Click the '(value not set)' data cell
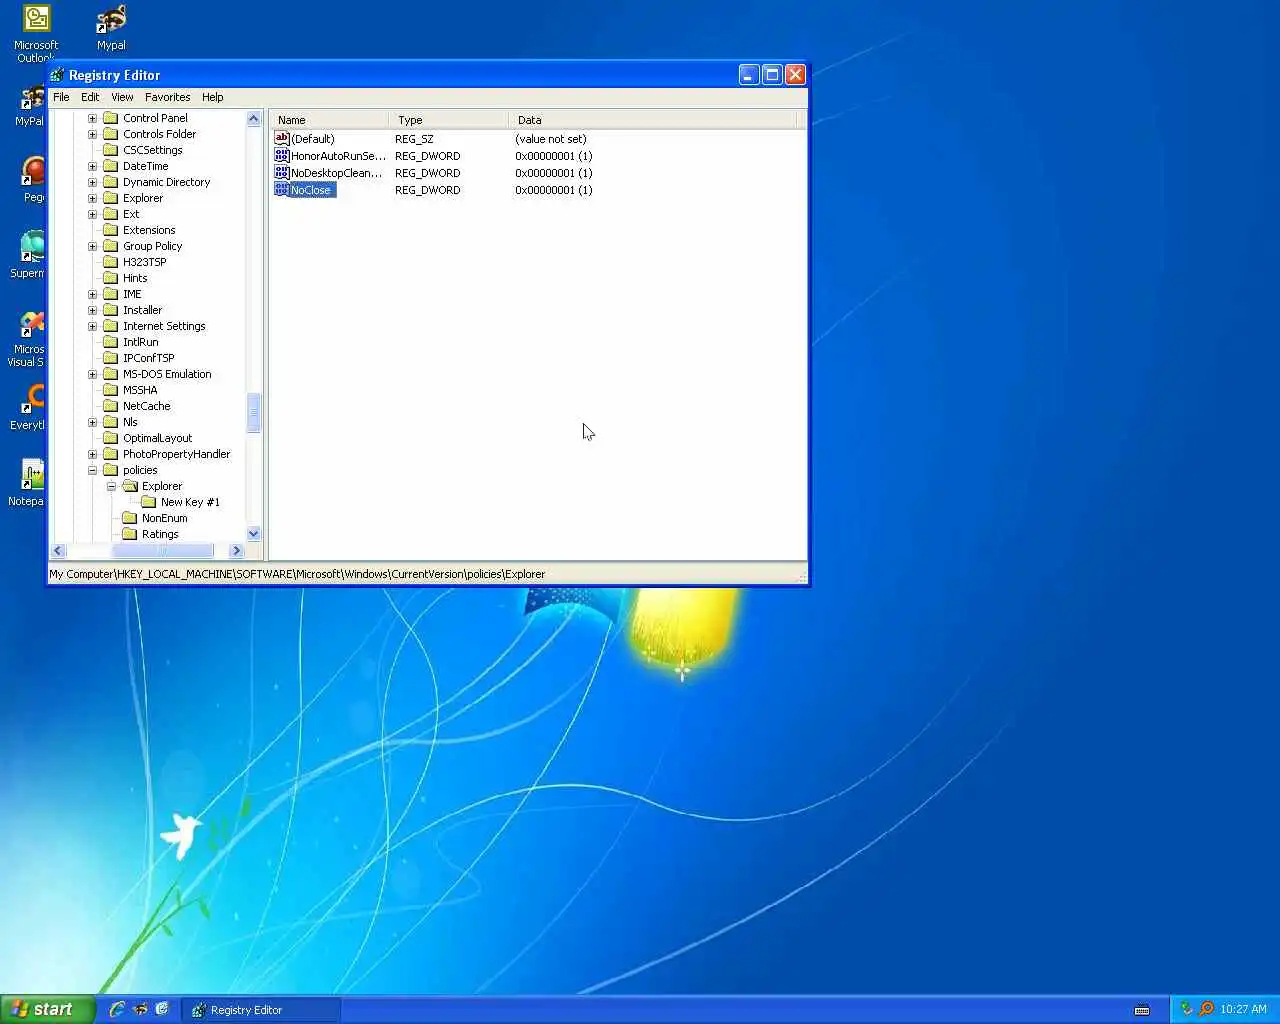The image size is (1280, 1024). coord(551,139)
